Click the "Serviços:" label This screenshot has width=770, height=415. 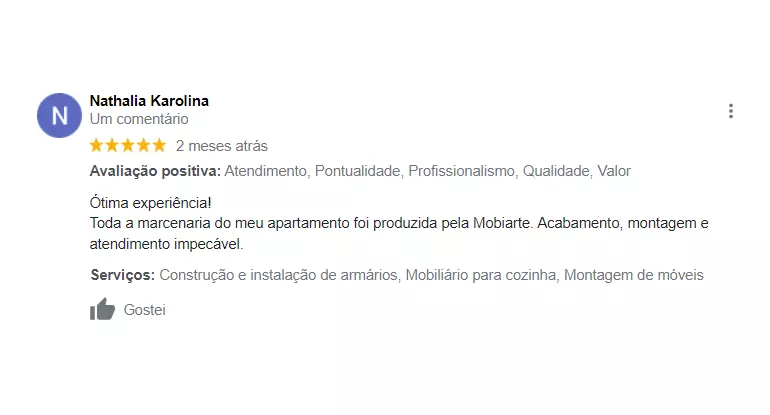click(122, 275)
